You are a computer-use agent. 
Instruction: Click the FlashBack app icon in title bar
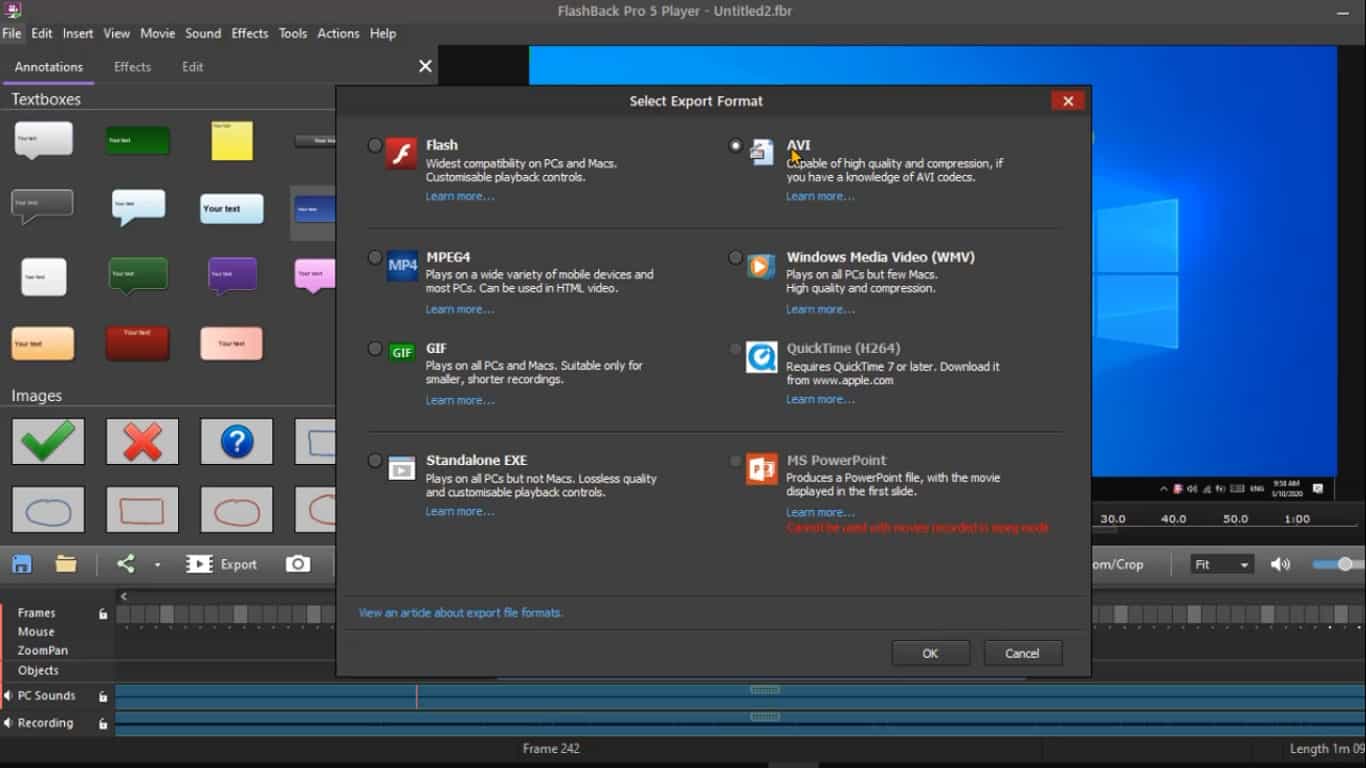(12, 11)
